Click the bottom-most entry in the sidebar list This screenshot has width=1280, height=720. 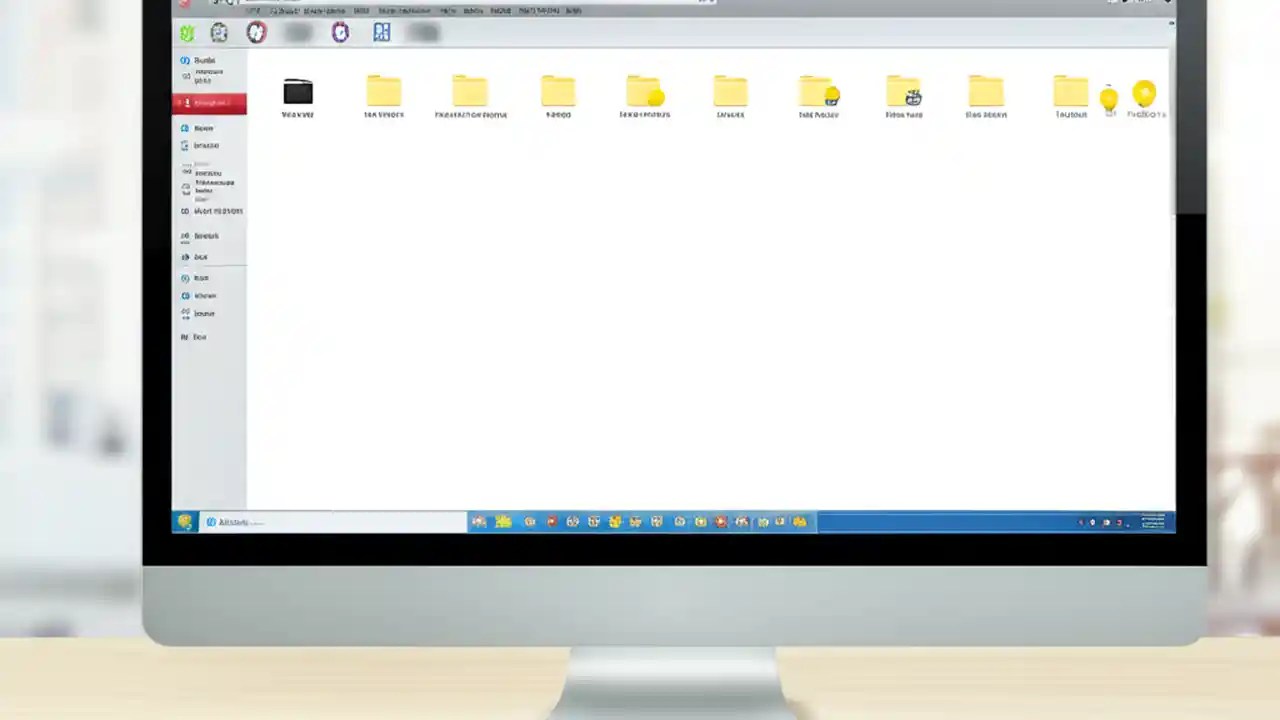199,337
